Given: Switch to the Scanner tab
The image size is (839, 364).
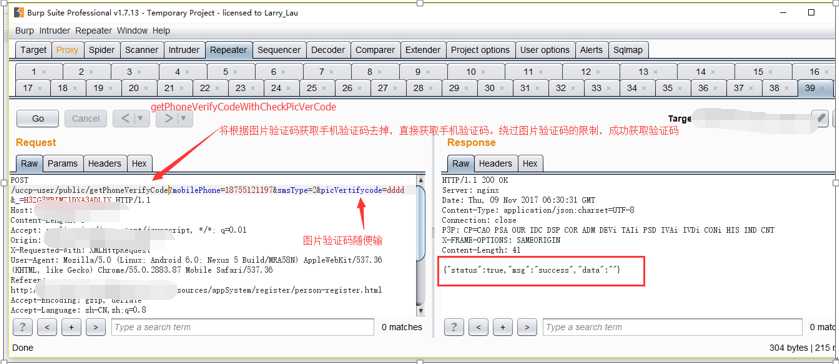Looking at the screenshot, I should pyautogui.click(x=141, y=50).
